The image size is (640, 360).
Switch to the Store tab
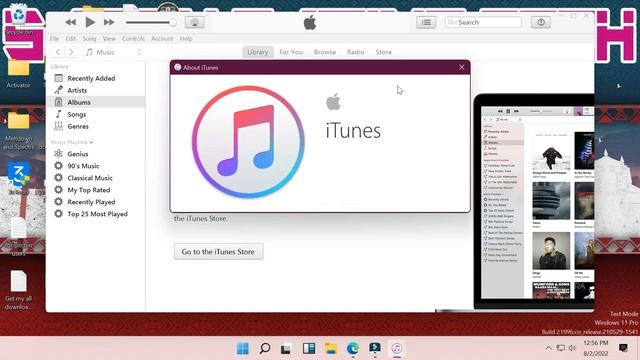[x=383, y=52]
